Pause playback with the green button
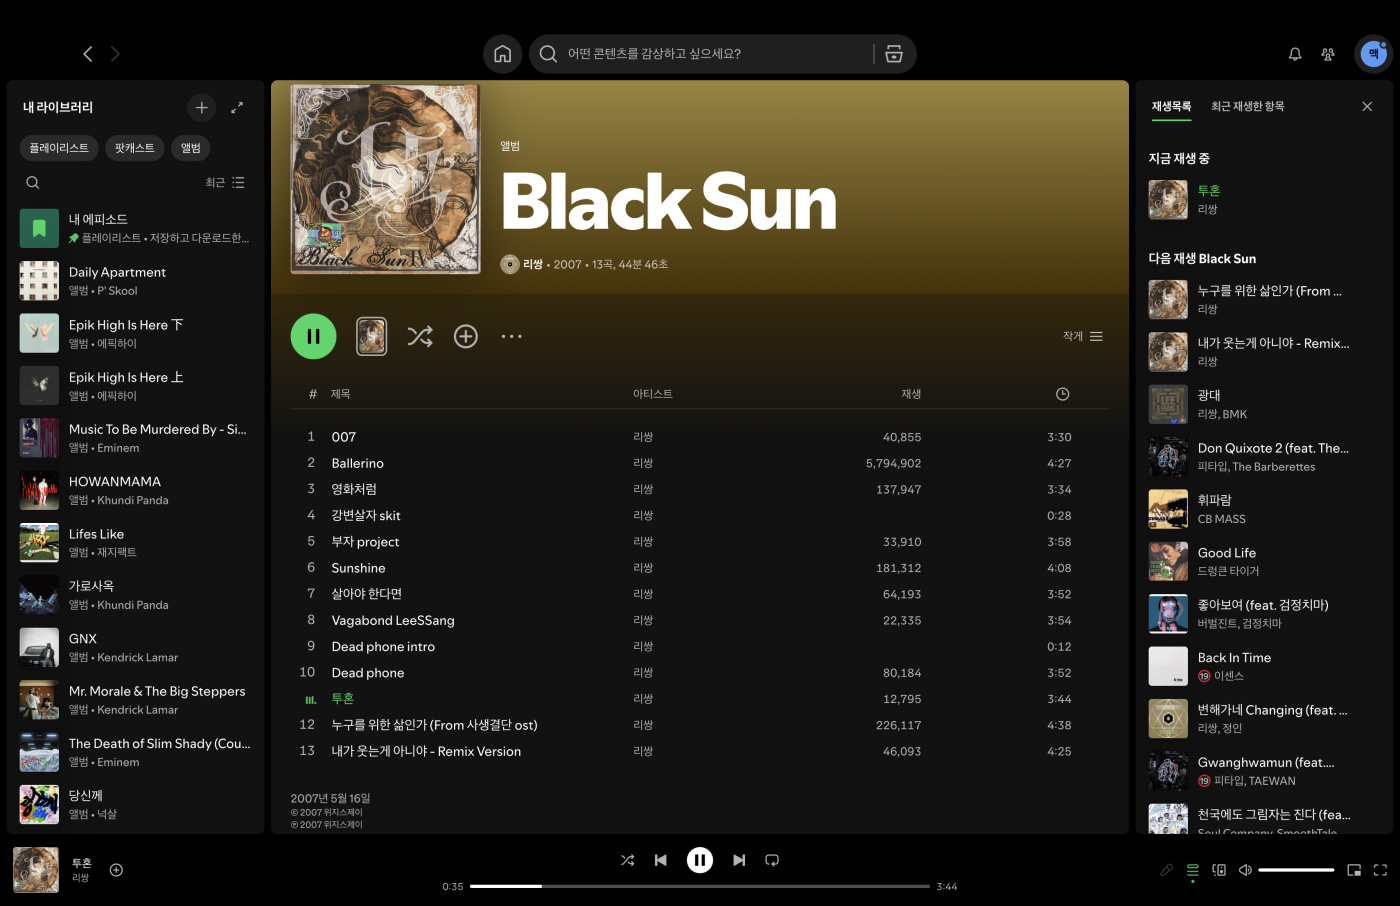 tap(313, 337)
